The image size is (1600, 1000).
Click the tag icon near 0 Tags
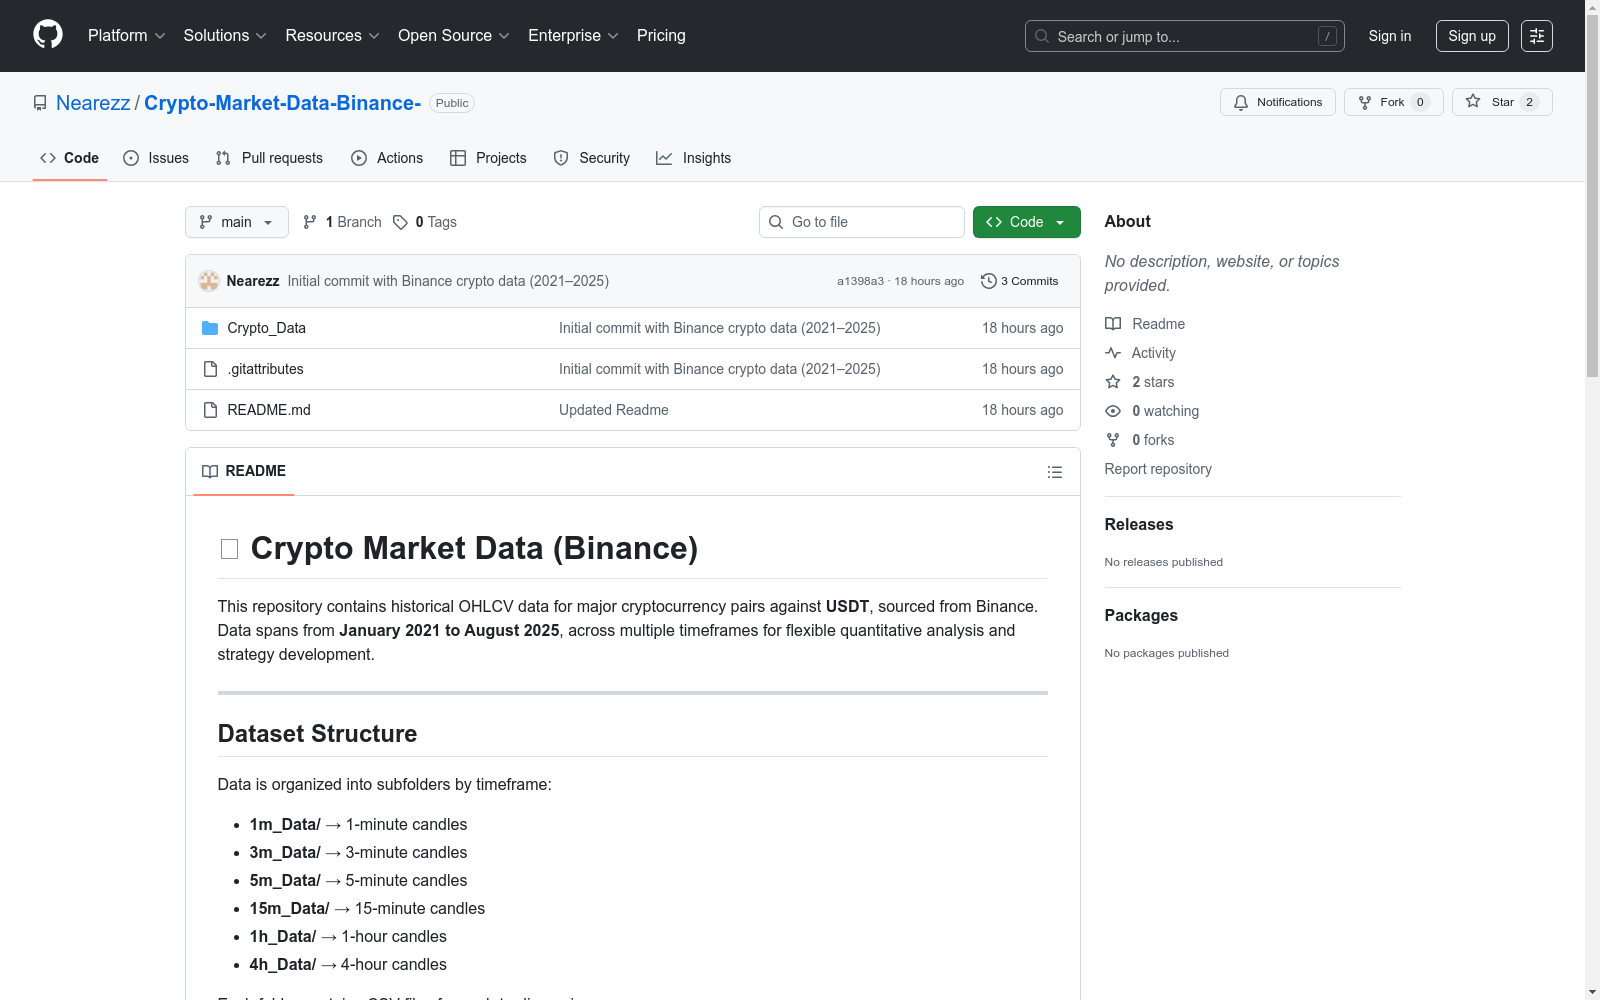(x=400, y=222)
